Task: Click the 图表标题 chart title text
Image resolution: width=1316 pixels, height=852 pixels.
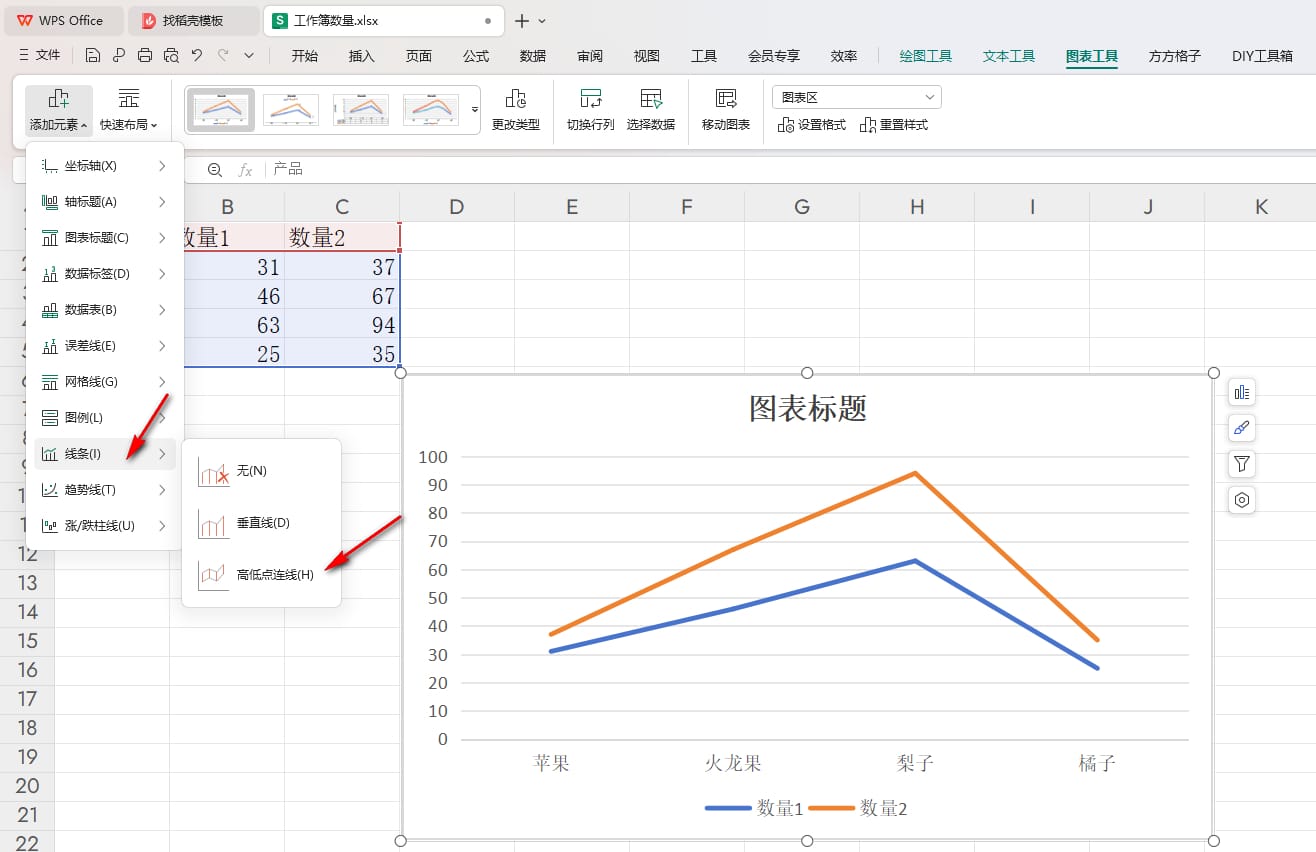Action: click(808, 407)
